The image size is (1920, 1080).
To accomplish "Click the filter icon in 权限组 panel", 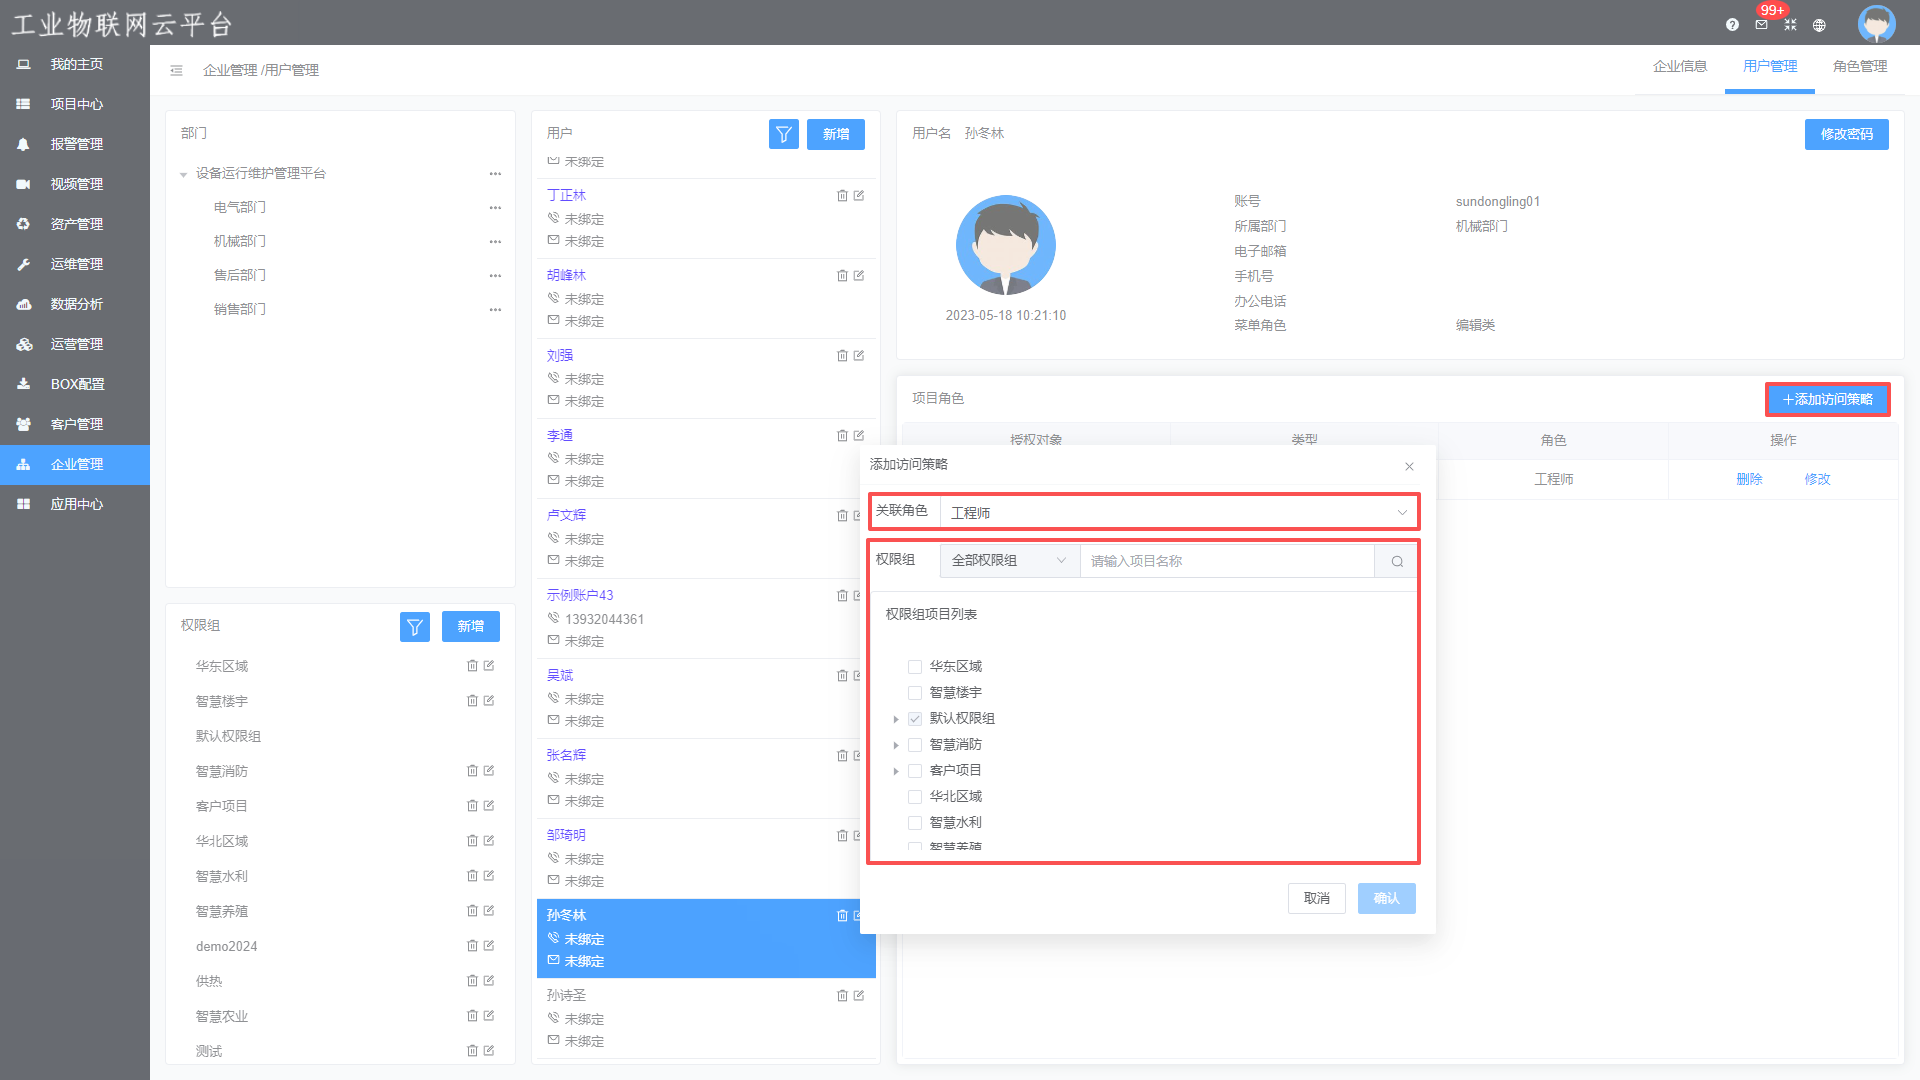I will [x=414, y=627].
